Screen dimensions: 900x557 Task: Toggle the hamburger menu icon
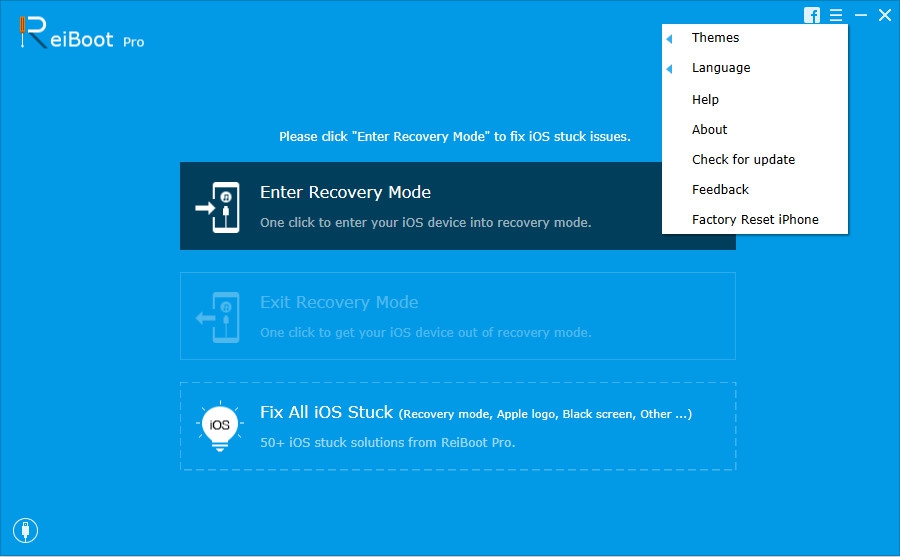[x=836, y=15]
